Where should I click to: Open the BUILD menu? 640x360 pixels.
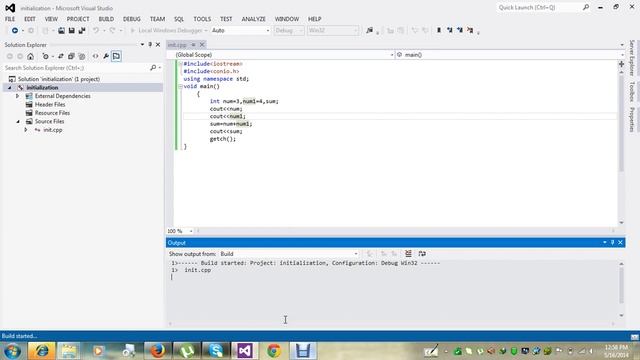click(106, 19)
